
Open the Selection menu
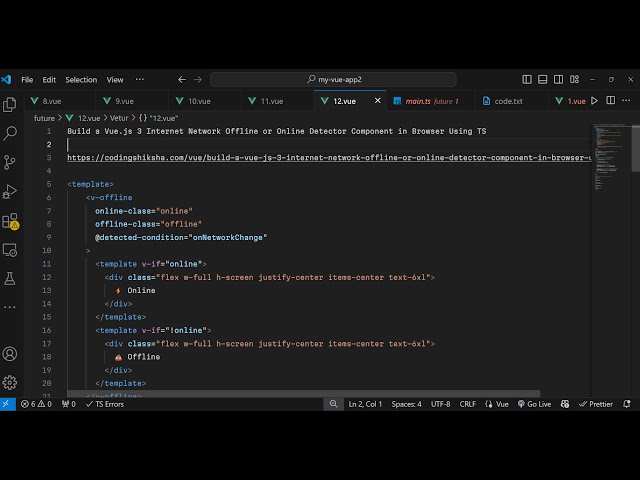coord(81,80)
